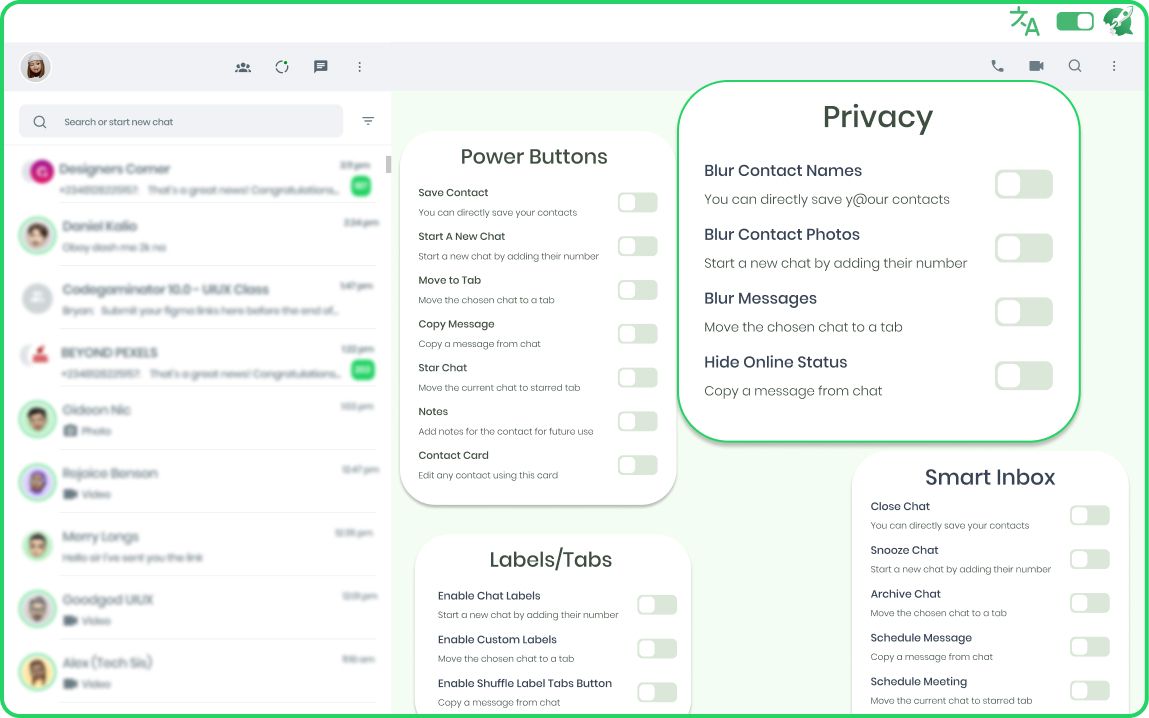Start a video call
The width and height of the screenshot is (1149, 718).
coord(1036,66)
